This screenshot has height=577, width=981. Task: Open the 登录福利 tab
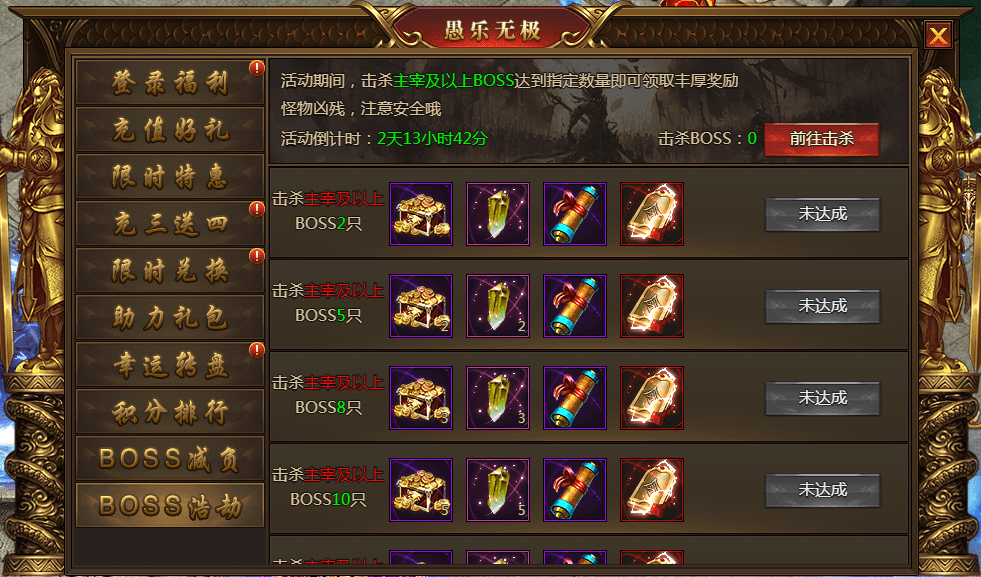(x=170, y=83)
